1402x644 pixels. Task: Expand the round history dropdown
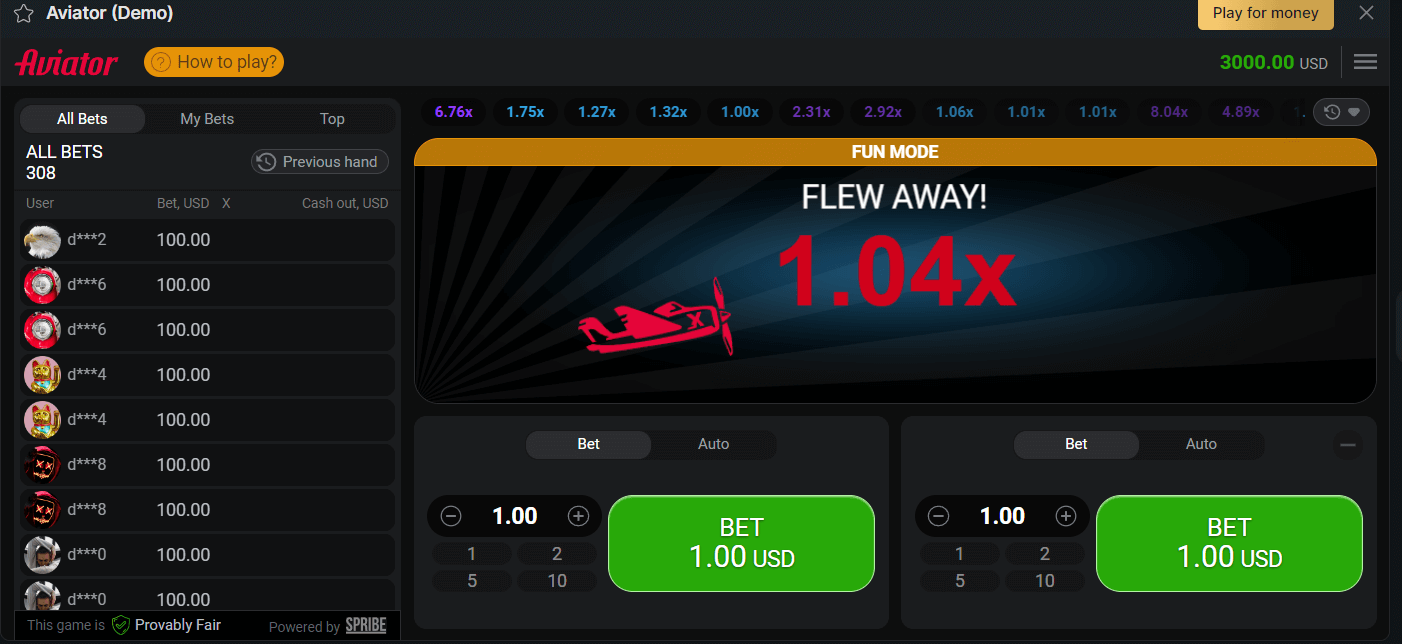point(1342,112)
